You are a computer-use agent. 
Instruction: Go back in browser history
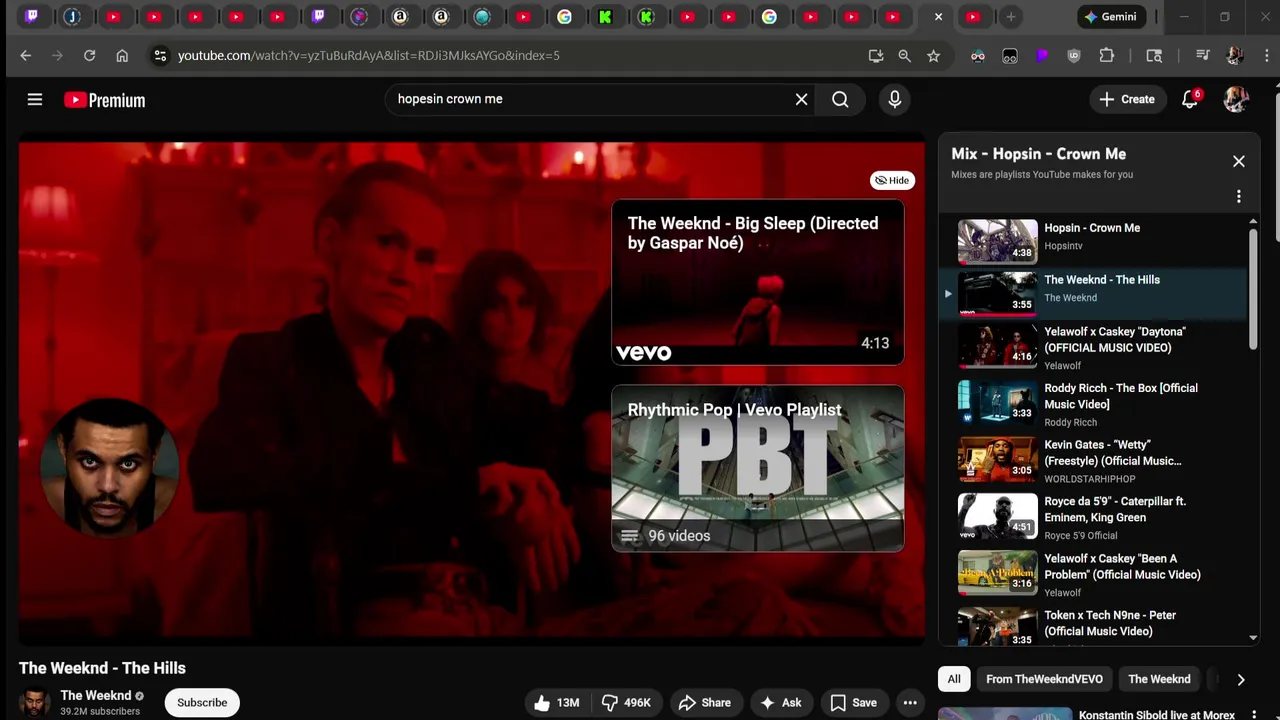click(26, 56)
